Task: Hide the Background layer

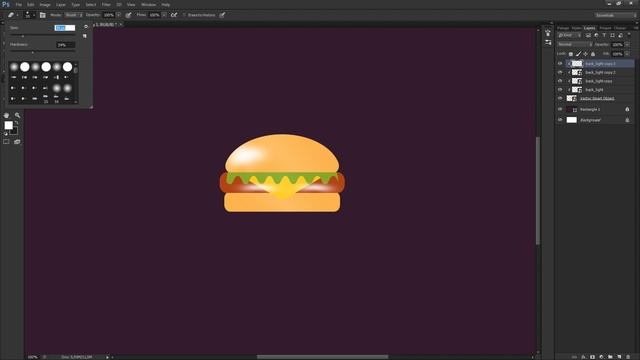Action: (560, 120)
